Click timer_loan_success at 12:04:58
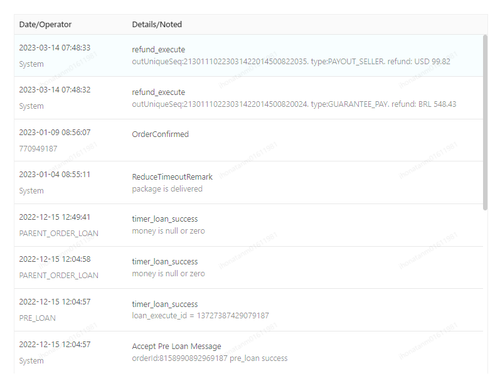 [165, 262]
